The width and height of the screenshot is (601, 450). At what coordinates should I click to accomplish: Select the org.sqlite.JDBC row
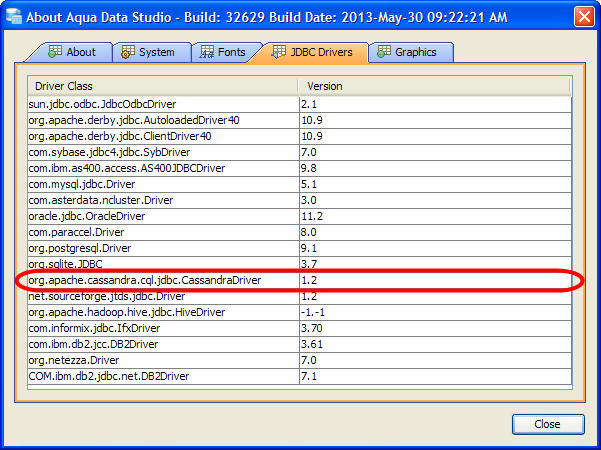pos(300,264)
